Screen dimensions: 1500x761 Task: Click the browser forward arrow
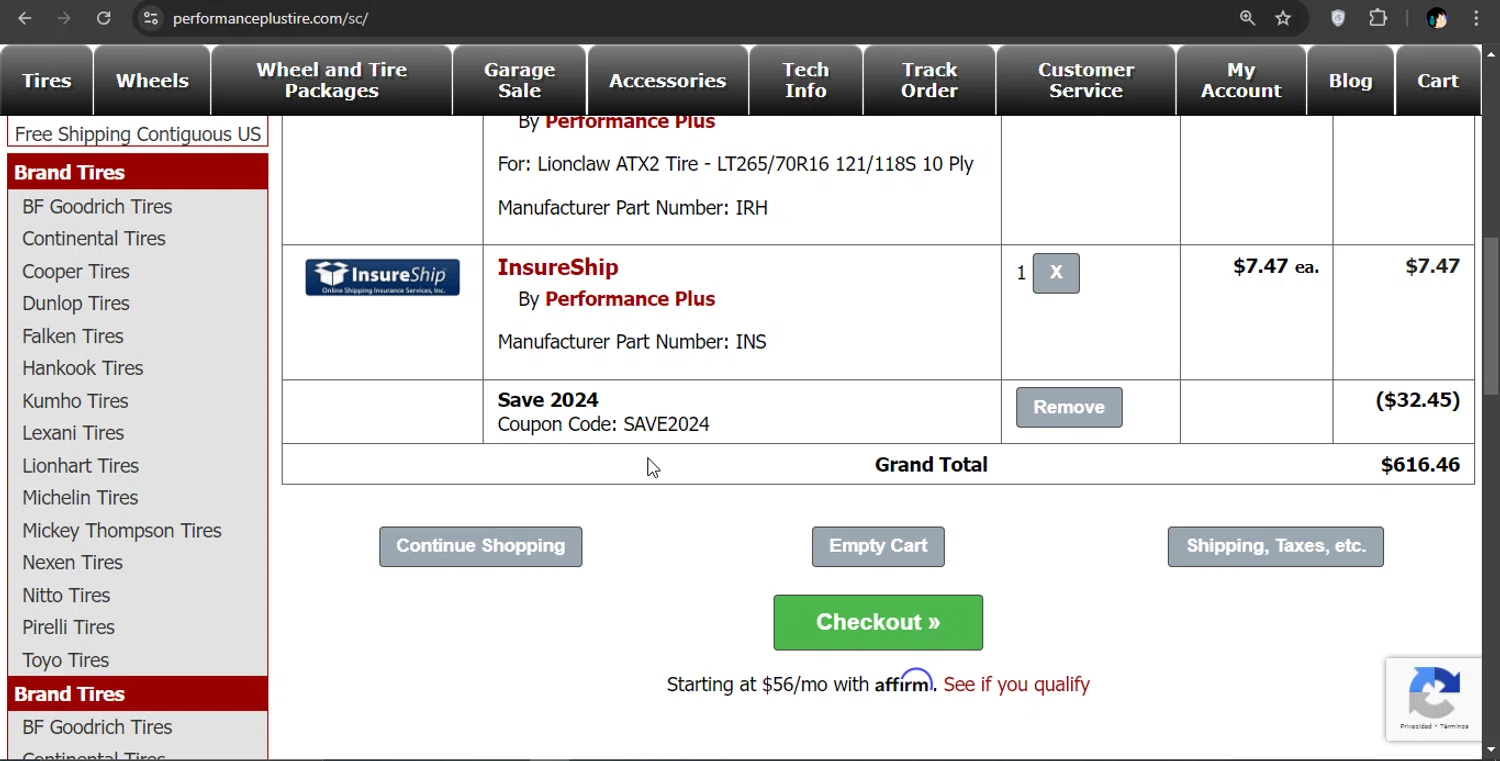(x=64, y=18)
